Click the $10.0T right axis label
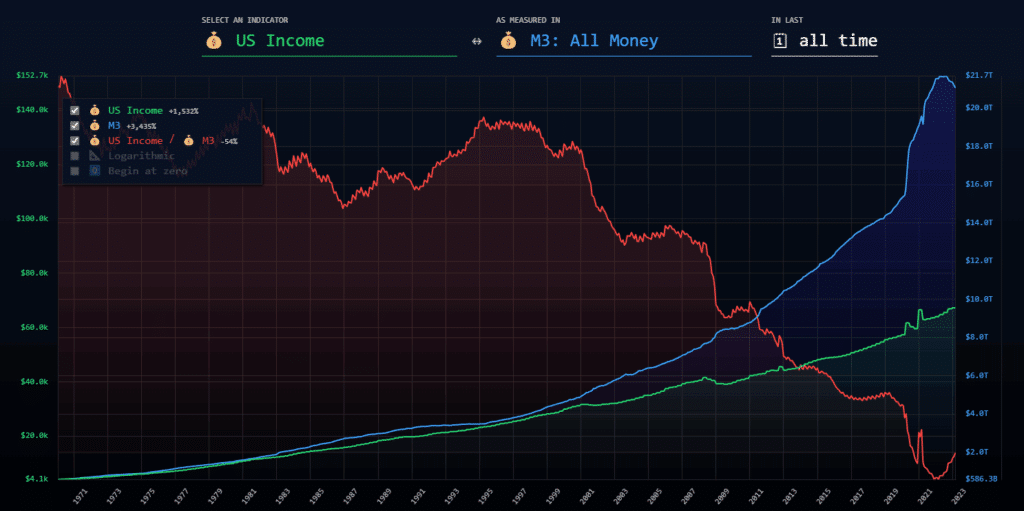 click(978, 299)
